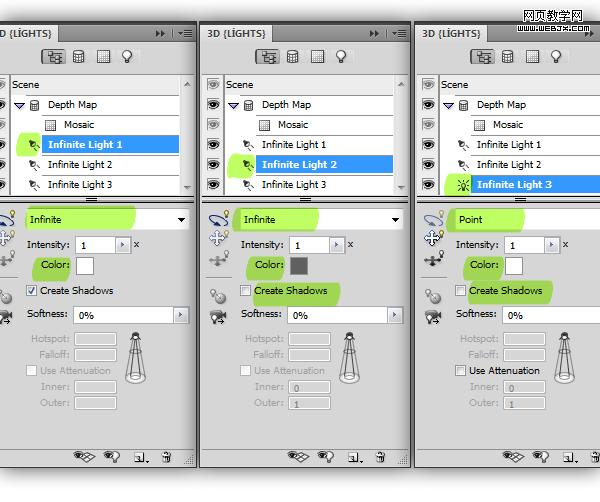Enable Use Attenuation for Infinite Light 3
The image size is (600, 502).
point(460,370)
